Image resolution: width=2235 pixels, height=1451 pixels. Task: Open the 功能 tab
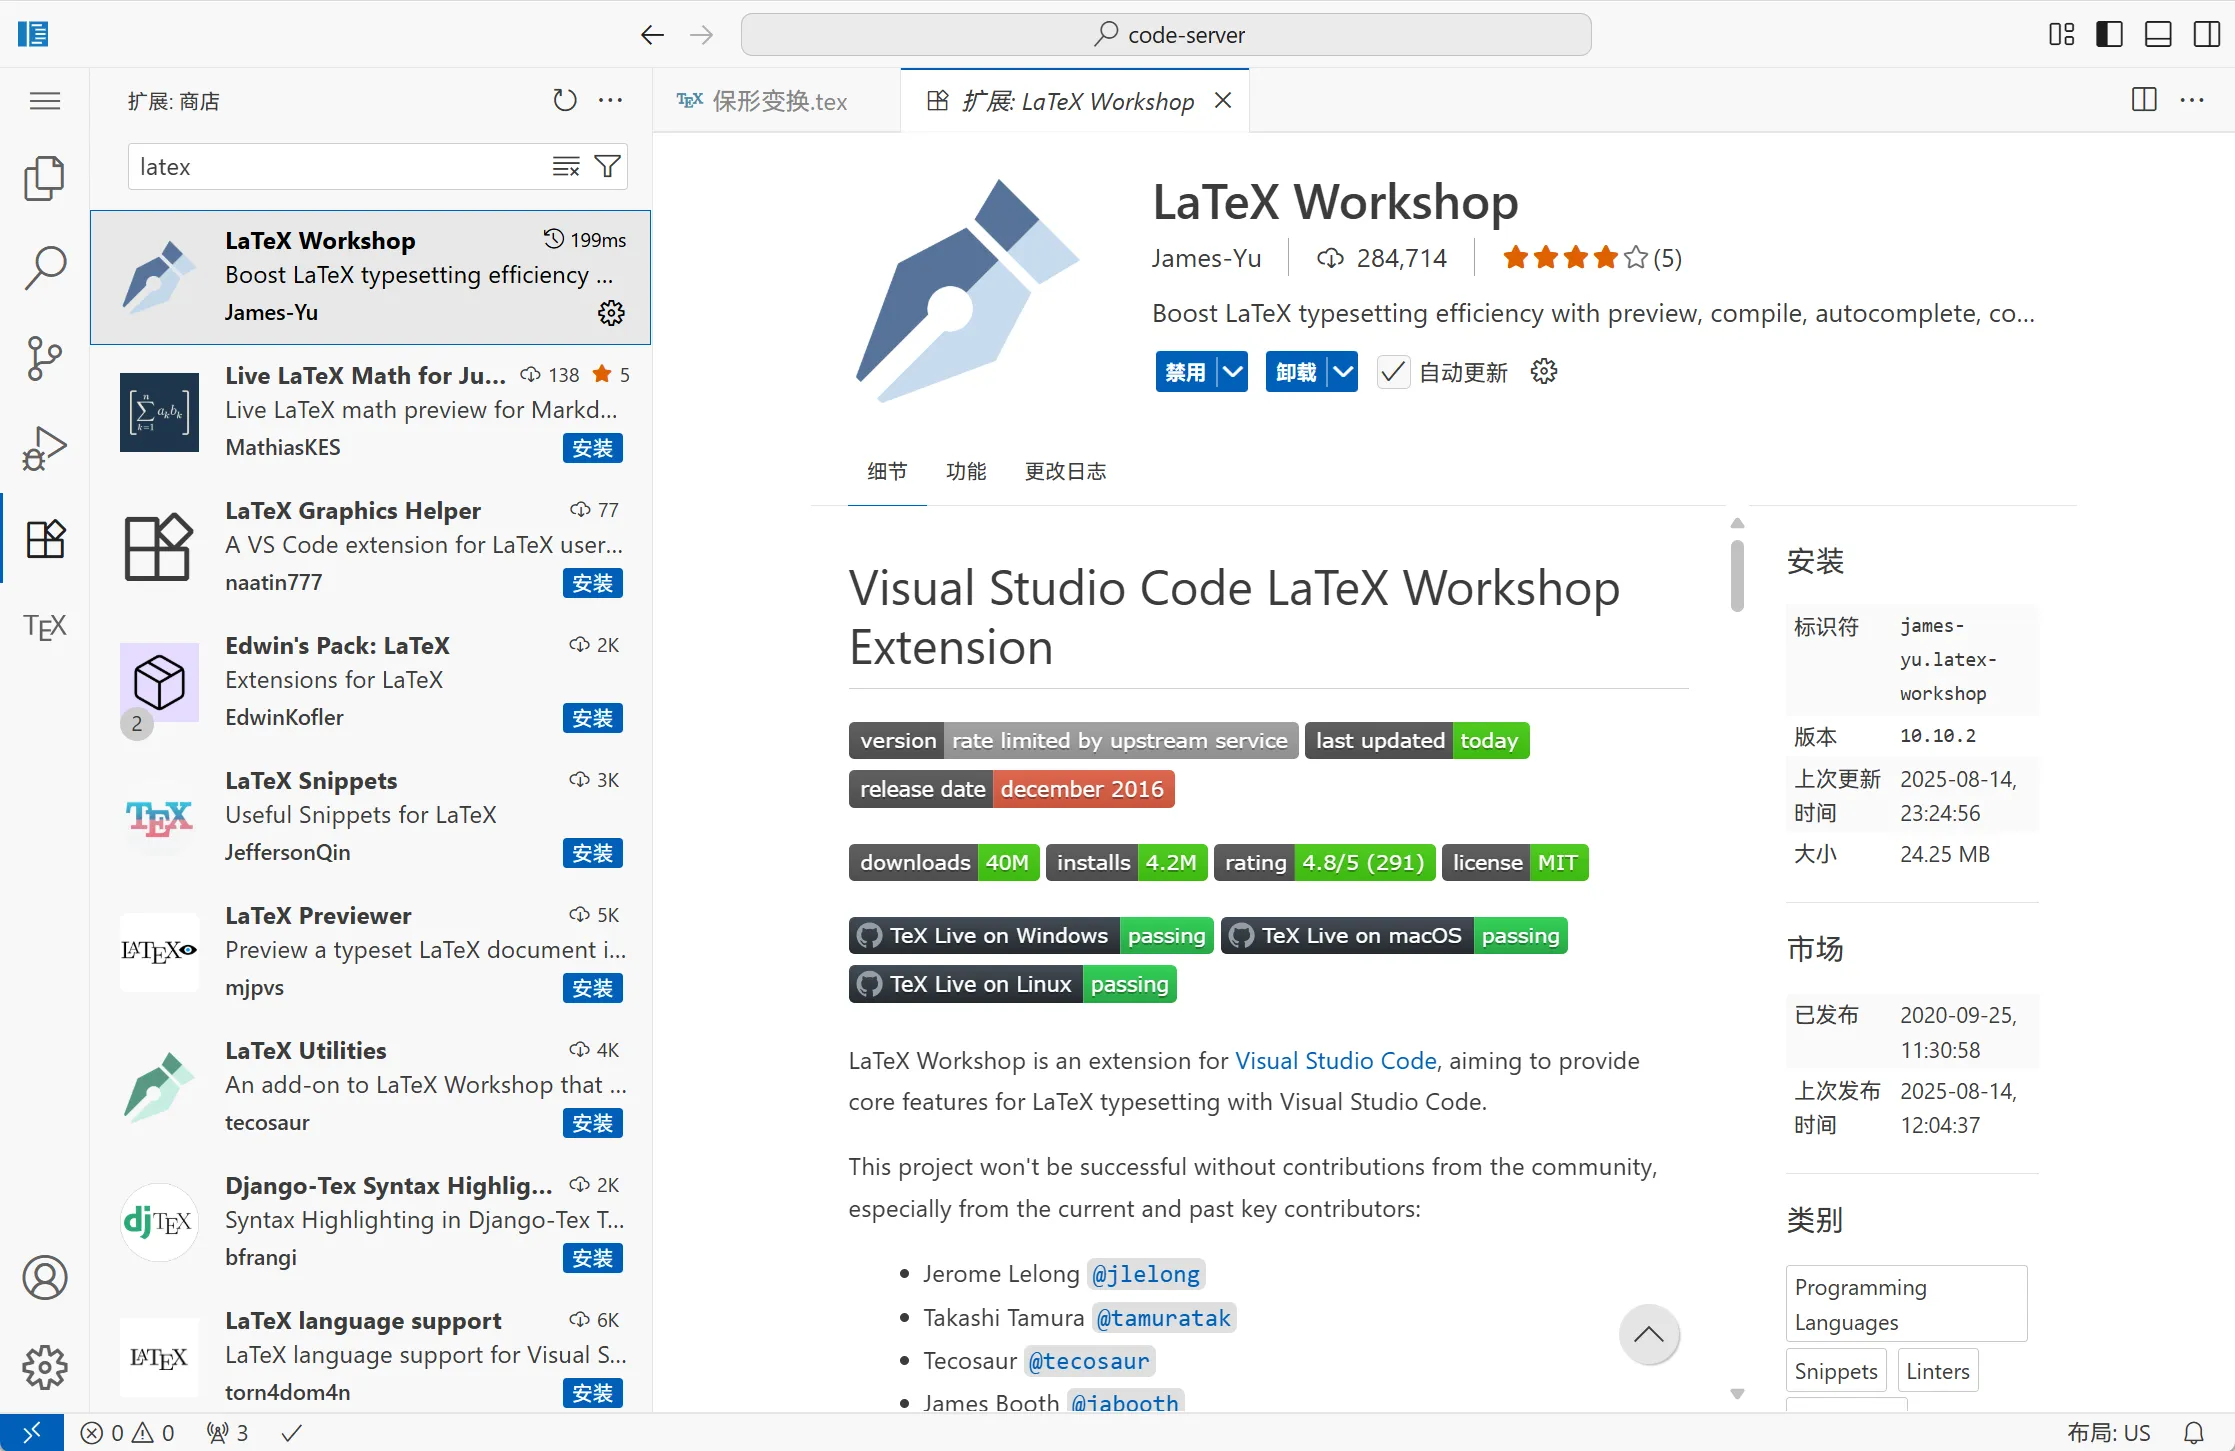(x=966, y=471)
